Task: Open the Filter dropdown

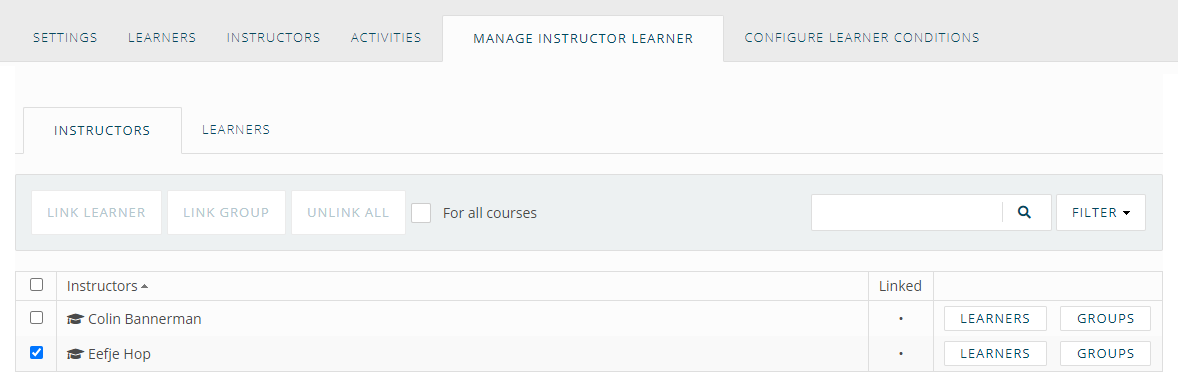Action: [x=1101, y=213]
